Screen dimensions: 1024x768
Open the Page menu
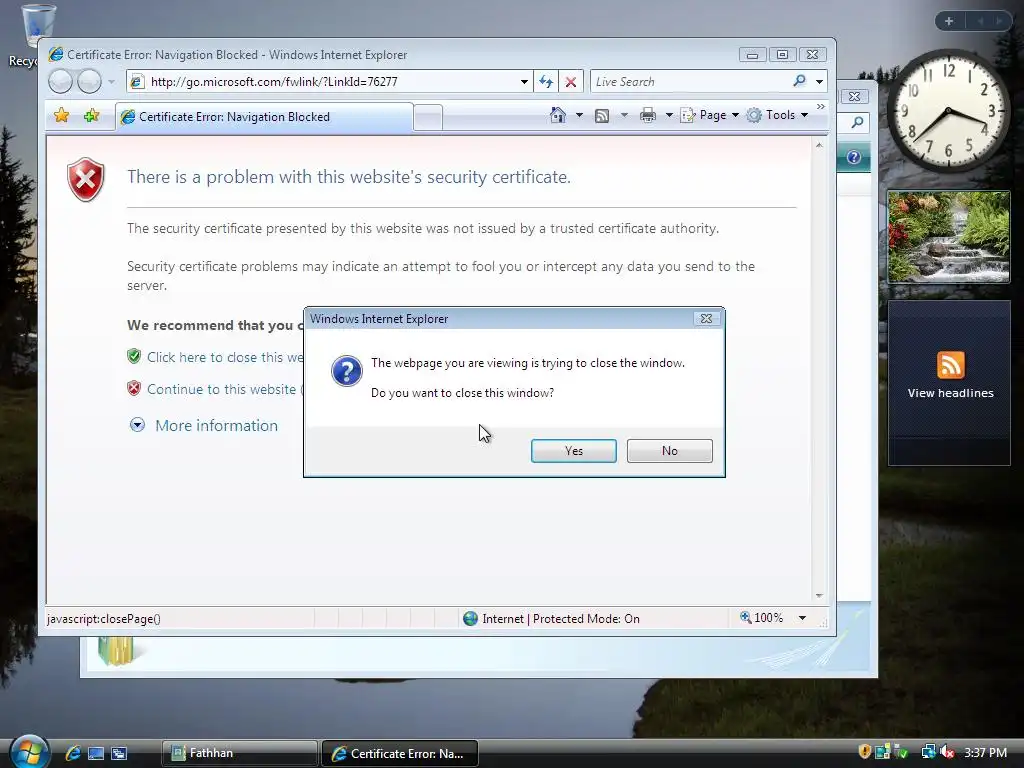709,115
